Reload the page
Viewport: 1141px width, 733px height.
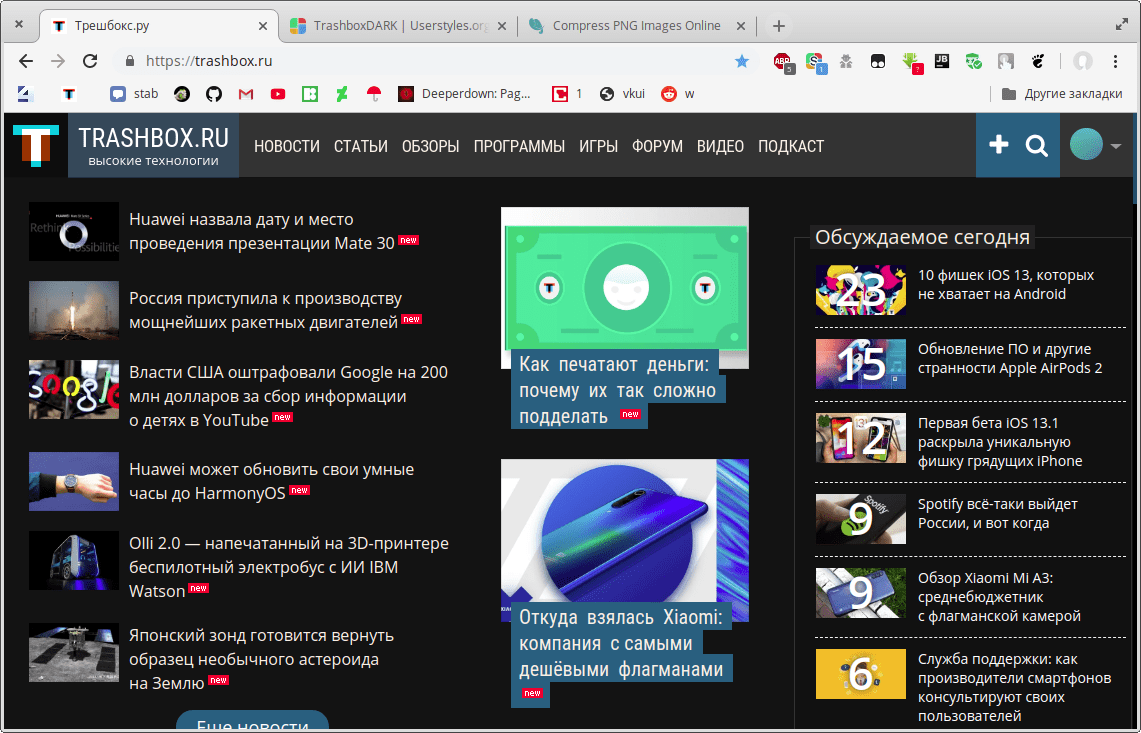click(x=90, y=61)
